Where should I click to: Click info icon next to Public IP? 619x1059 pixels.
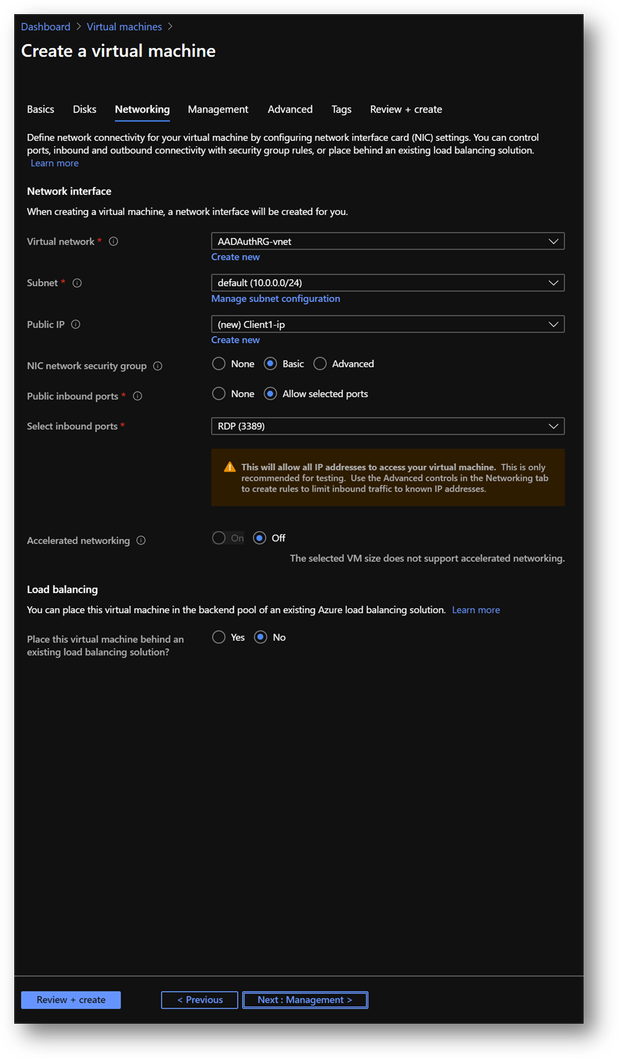click(x=76, y=324)
